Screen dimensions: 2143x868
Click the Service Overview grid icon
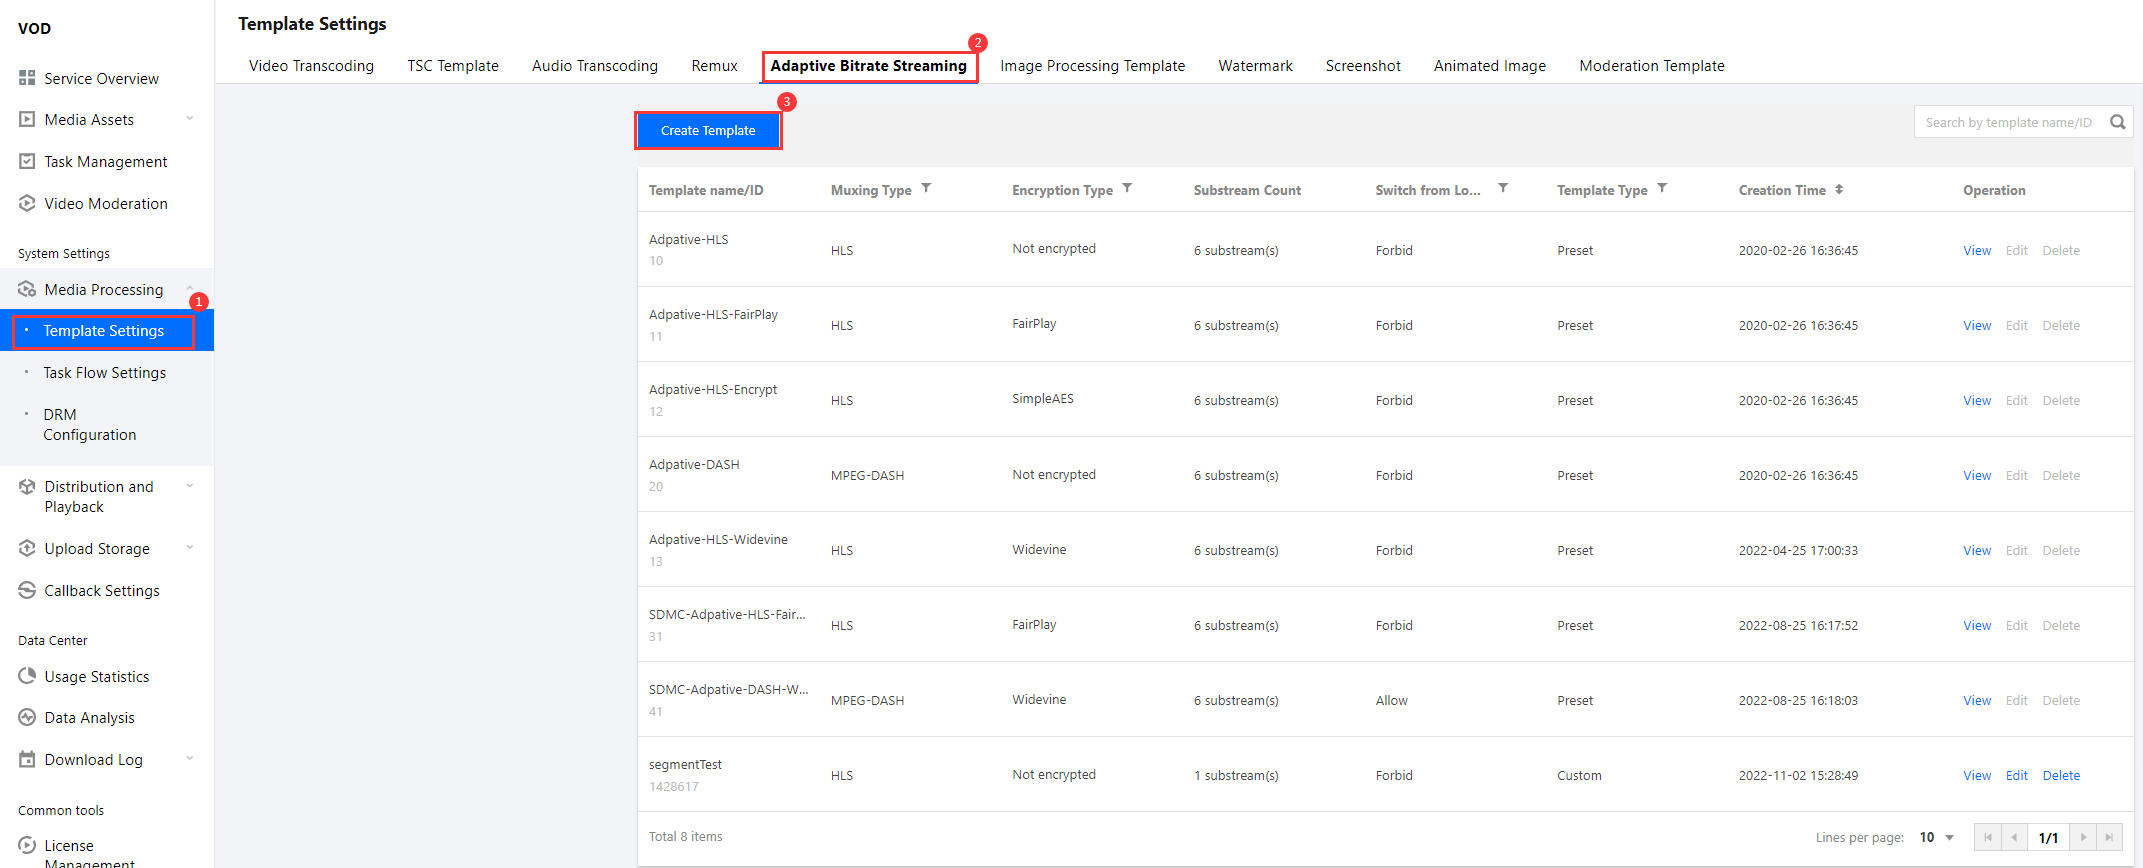click(27, 78)
